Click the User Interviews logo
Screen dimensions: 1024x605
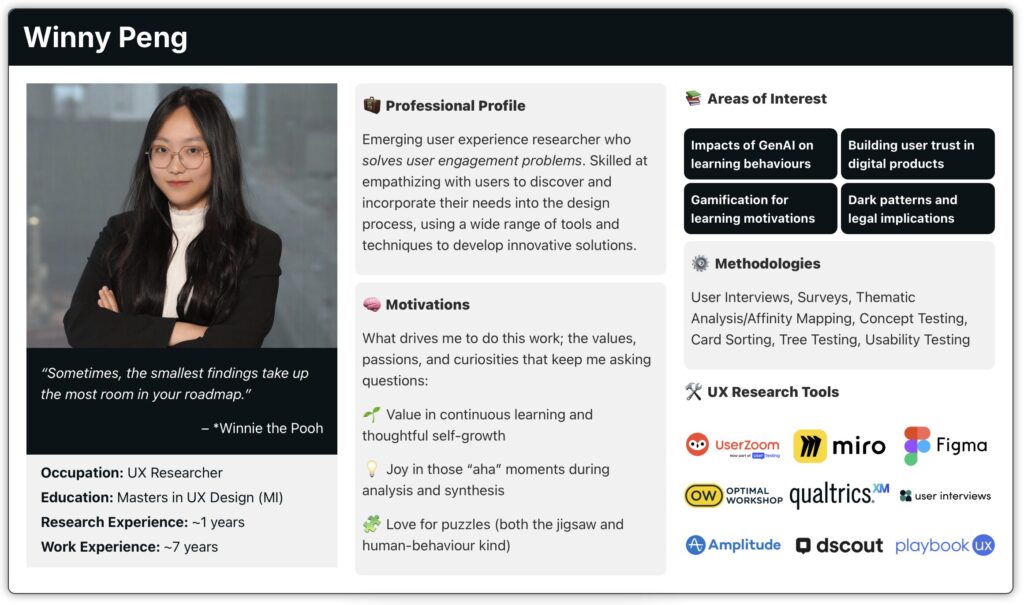tap(945, 494)
